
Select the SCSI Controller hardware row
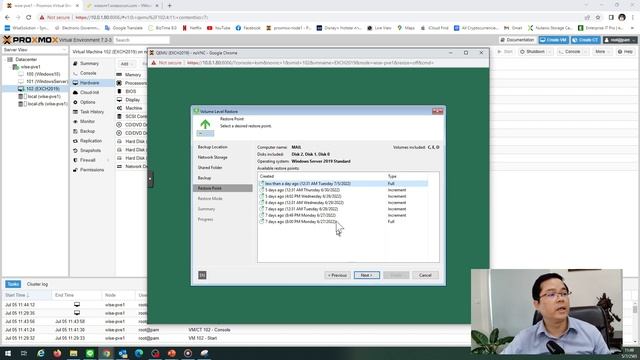[131, 116]
